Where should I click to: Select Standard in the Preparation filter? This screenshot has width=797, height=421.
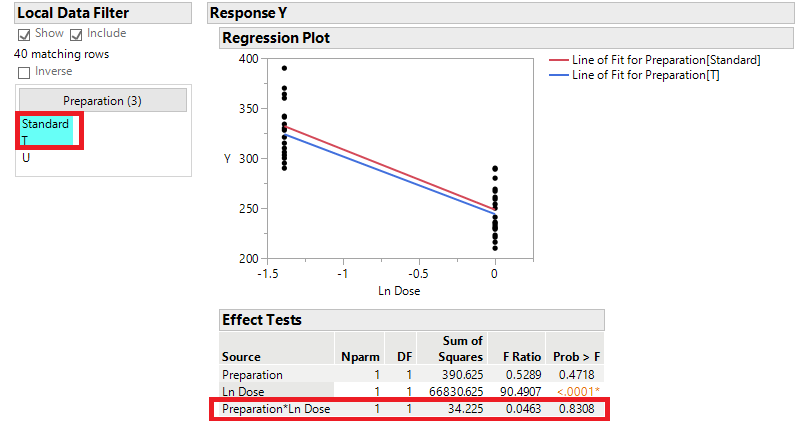pos(46,124)
